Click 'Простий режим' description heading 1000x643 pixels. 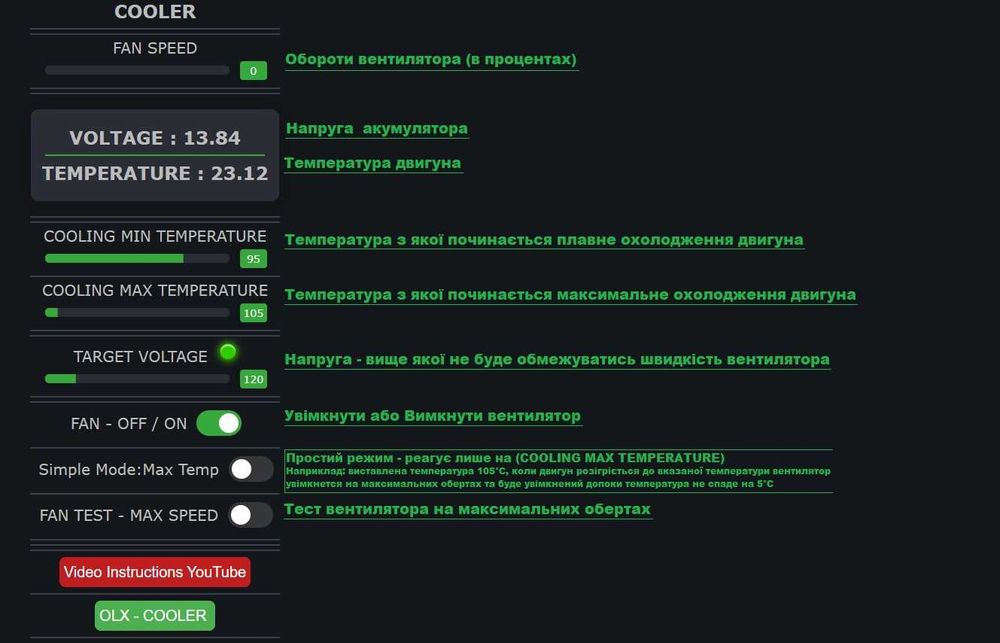[x=504, y=457]
